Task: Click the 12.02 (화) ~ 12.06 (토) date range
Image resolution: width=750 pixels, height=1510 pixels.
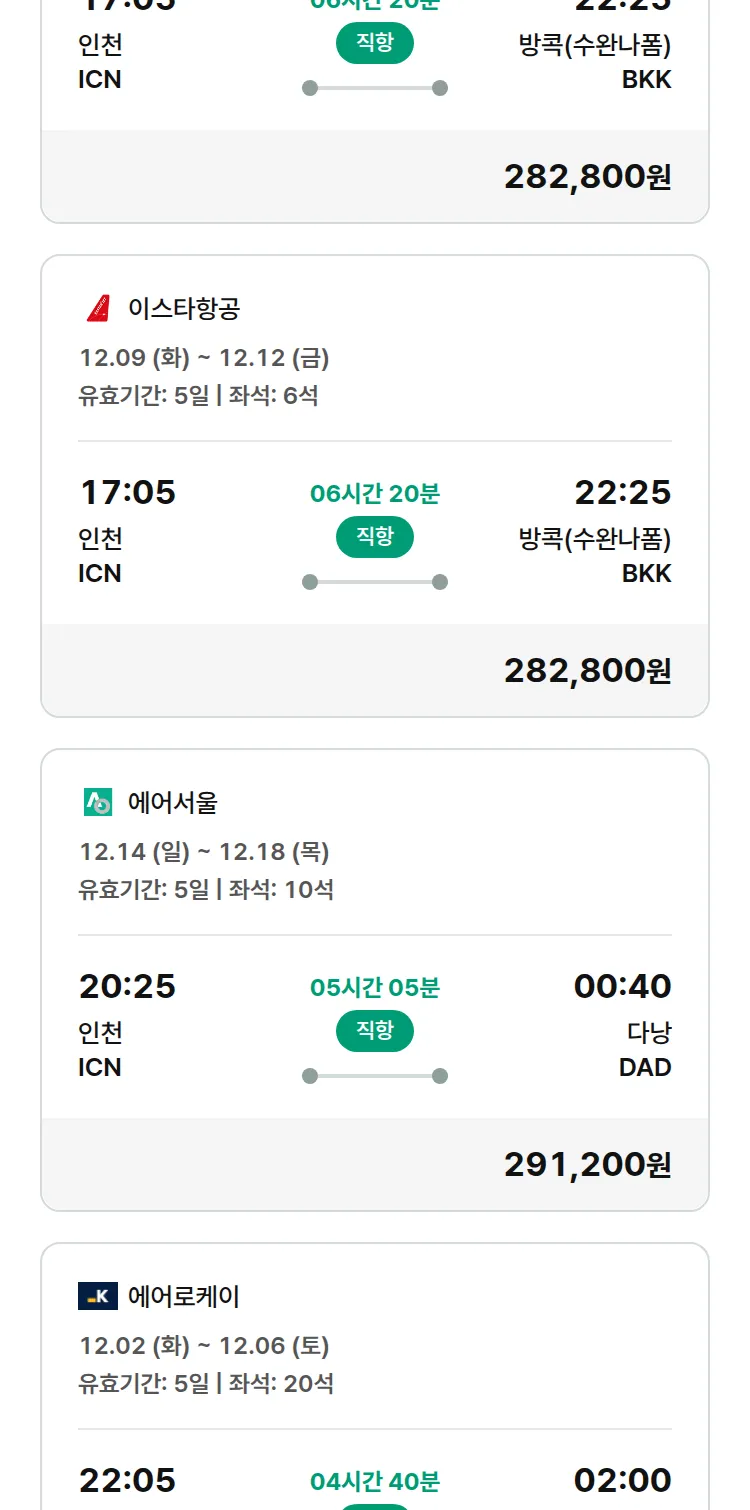Action: (204, 1346)
